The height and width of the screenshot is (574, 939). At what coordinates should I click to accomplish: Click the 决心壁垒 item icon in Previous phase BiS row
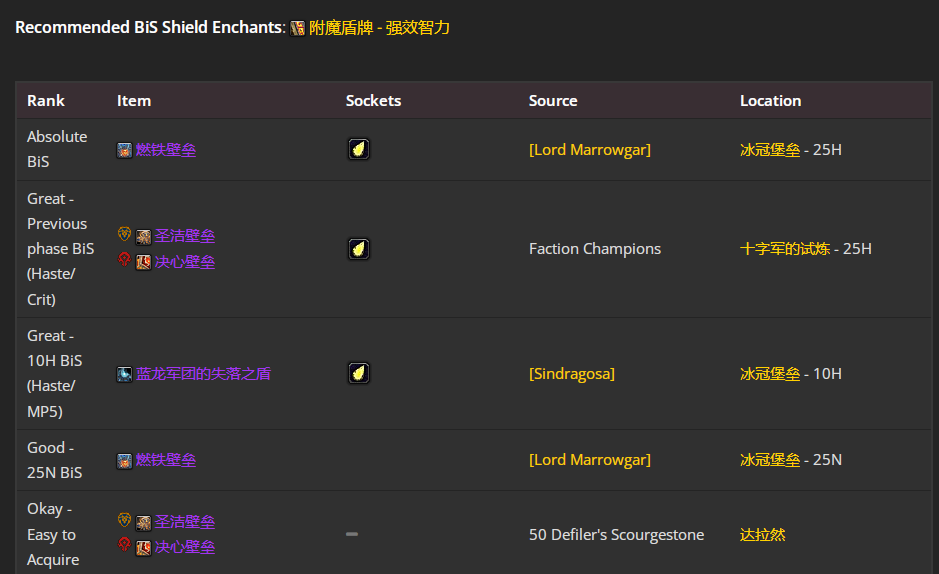[x=143, y=262]
